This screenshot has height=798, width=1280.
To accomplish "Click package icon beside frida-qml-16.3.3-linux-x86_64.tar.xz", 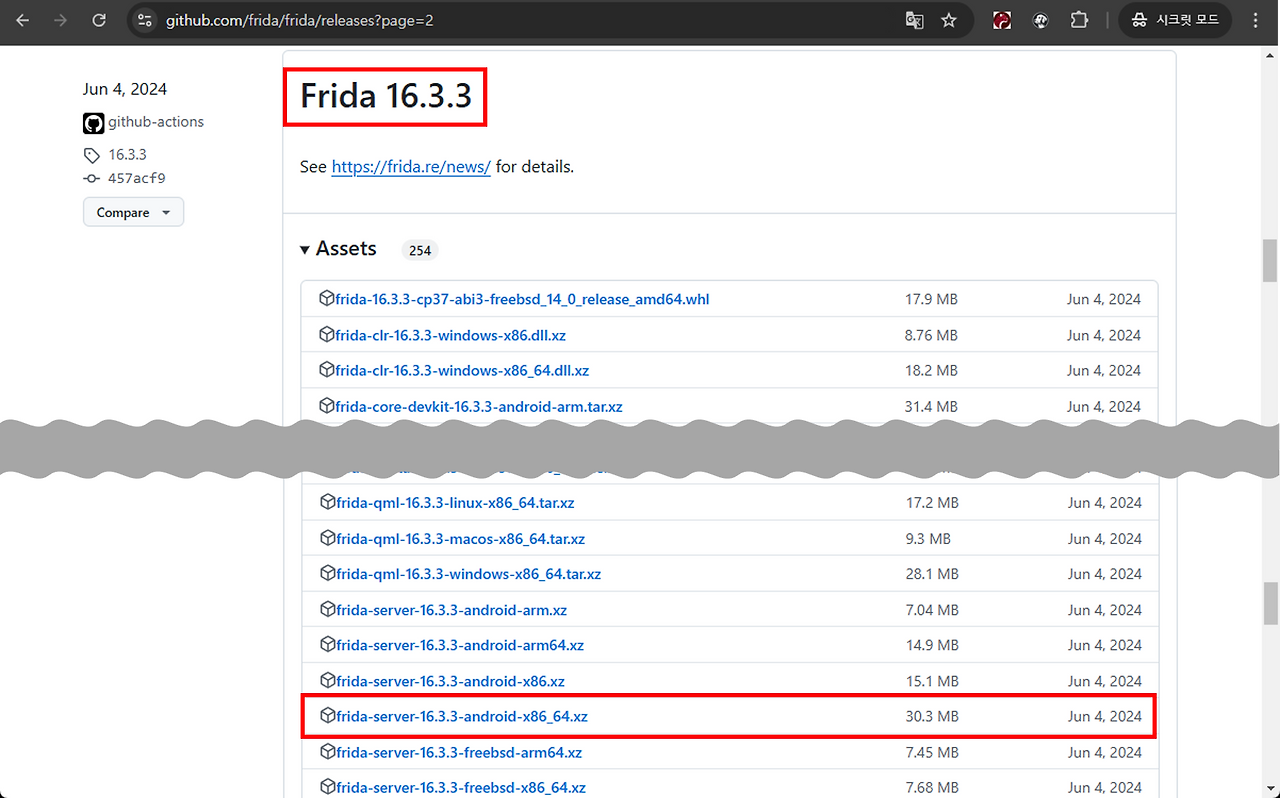I will (326, 502).
